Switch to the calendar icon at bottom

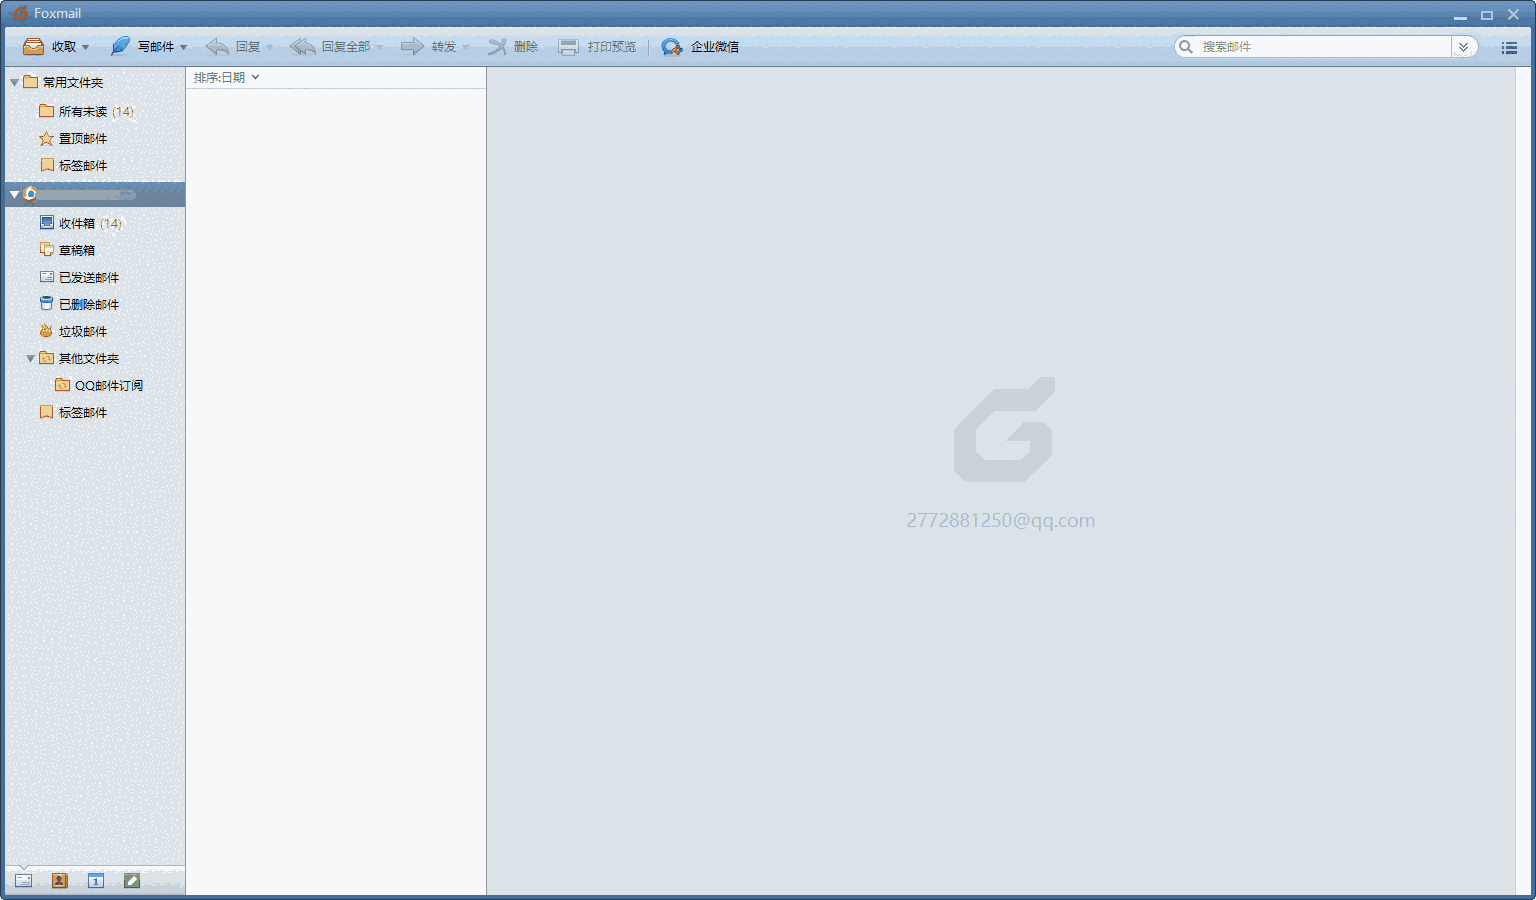[x=95, y=880]
